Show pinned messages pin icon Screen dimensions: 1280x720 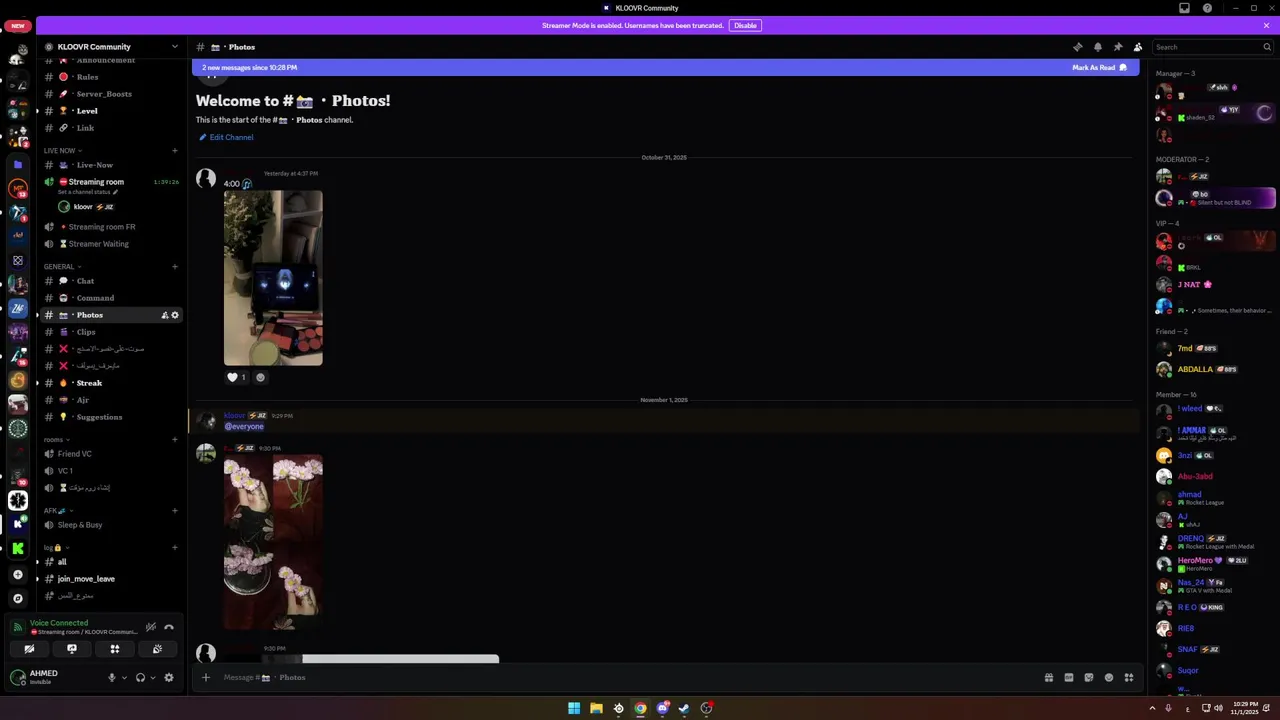click(x=1118, y=47)
